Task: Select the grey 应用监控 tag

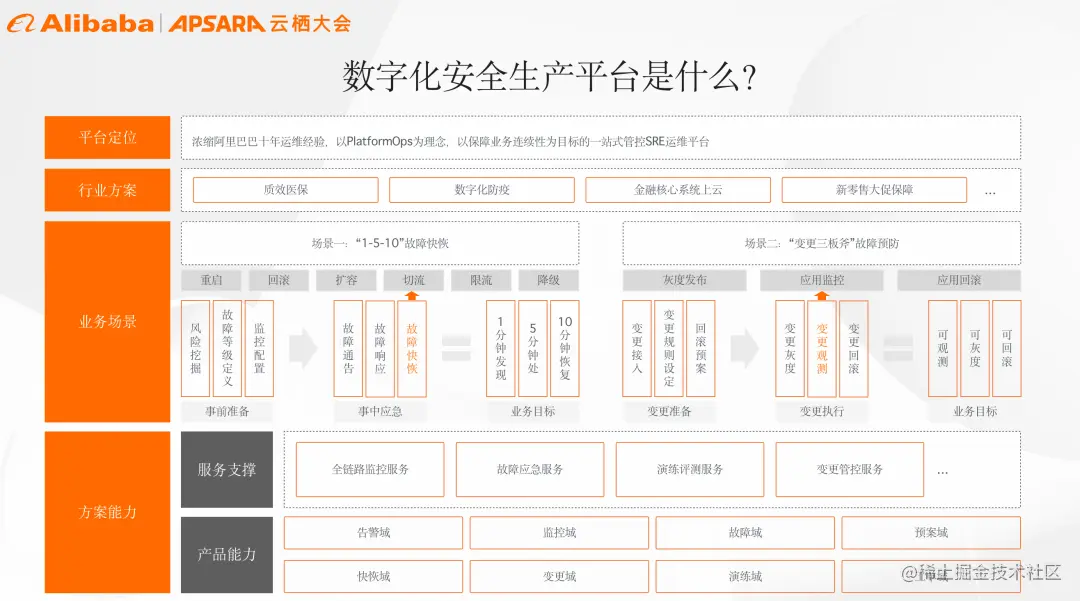Action: pos(822,280)
